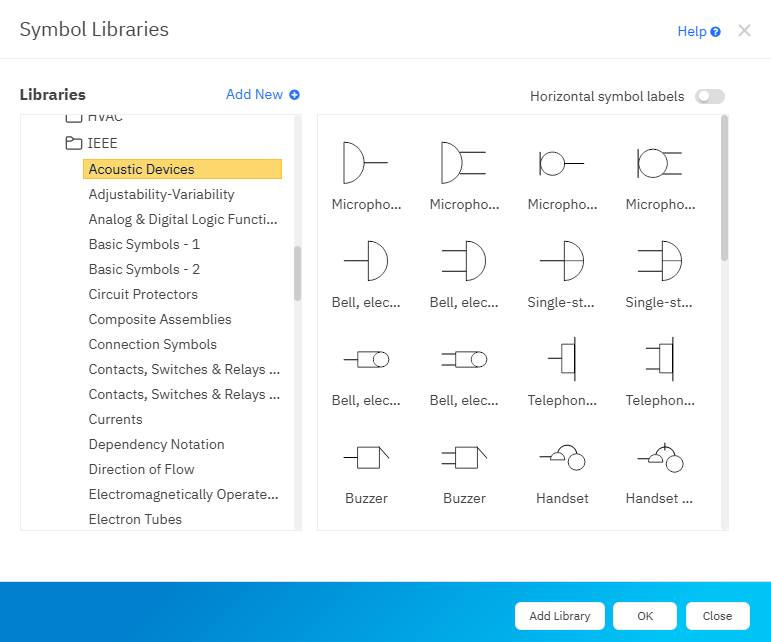Open the Circuit Protectors library
The image size is (771, 642).
point(143,294)
